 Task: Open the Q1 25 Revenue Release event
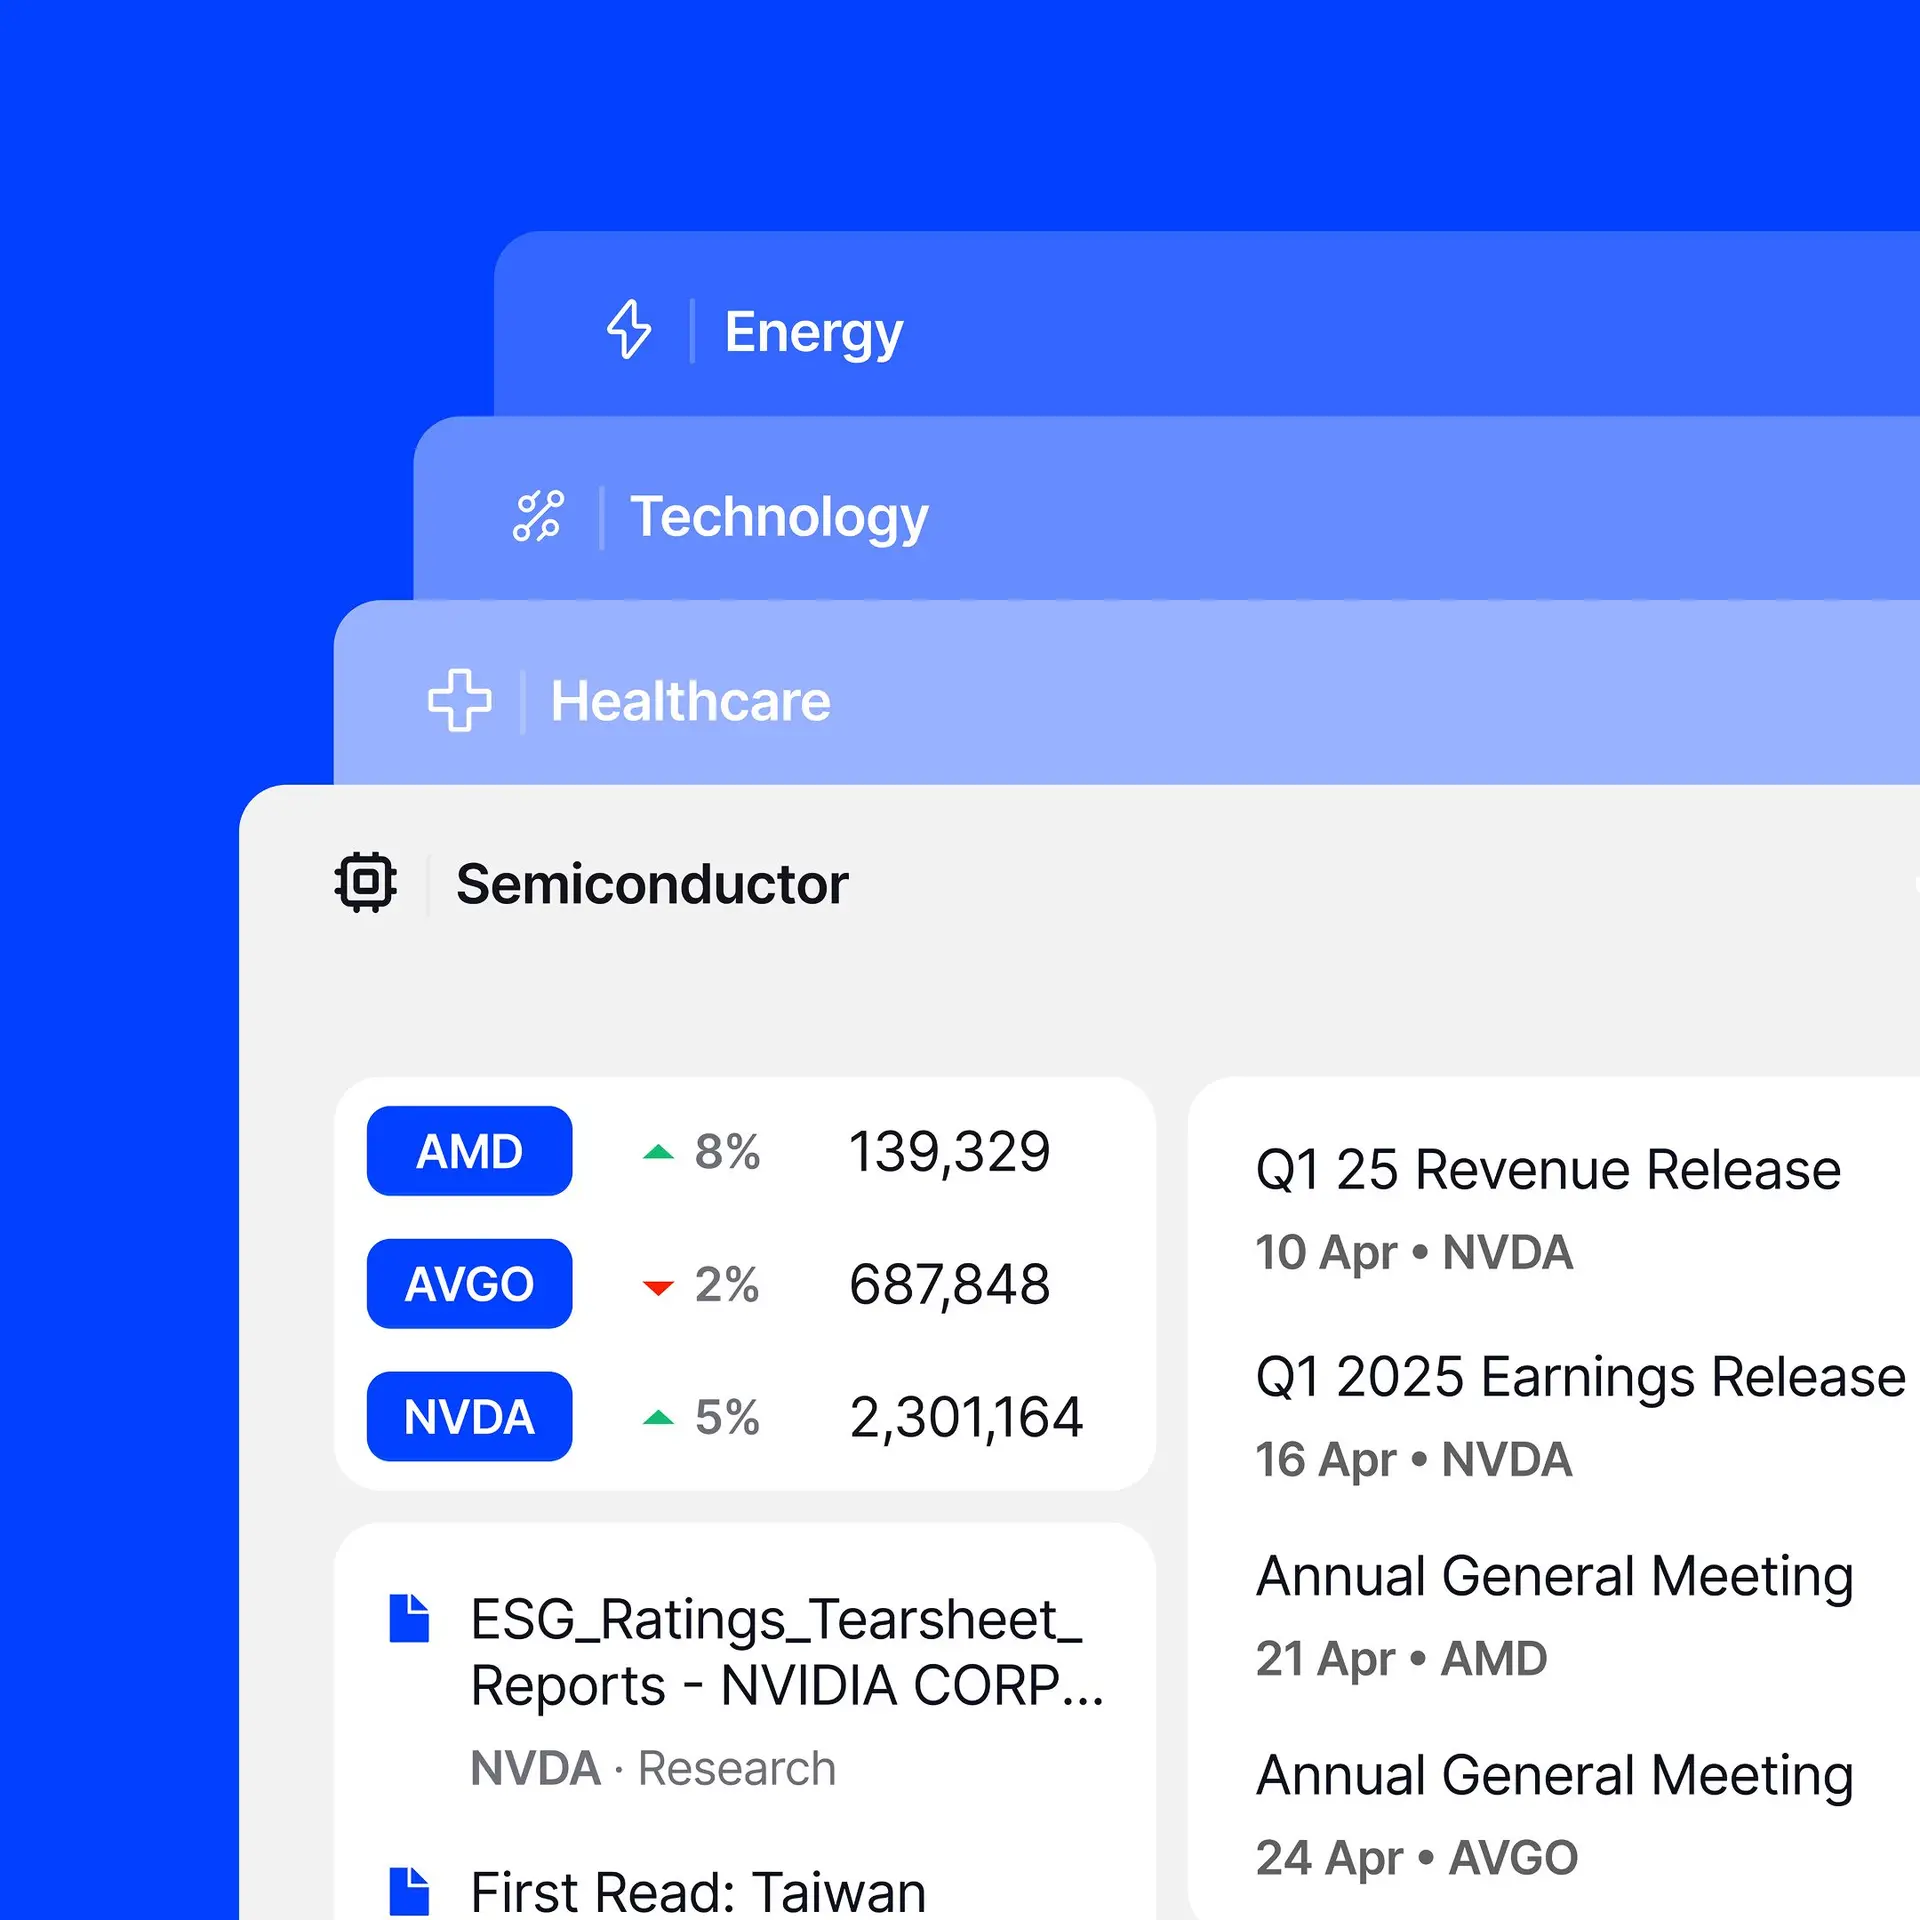1548,1169
